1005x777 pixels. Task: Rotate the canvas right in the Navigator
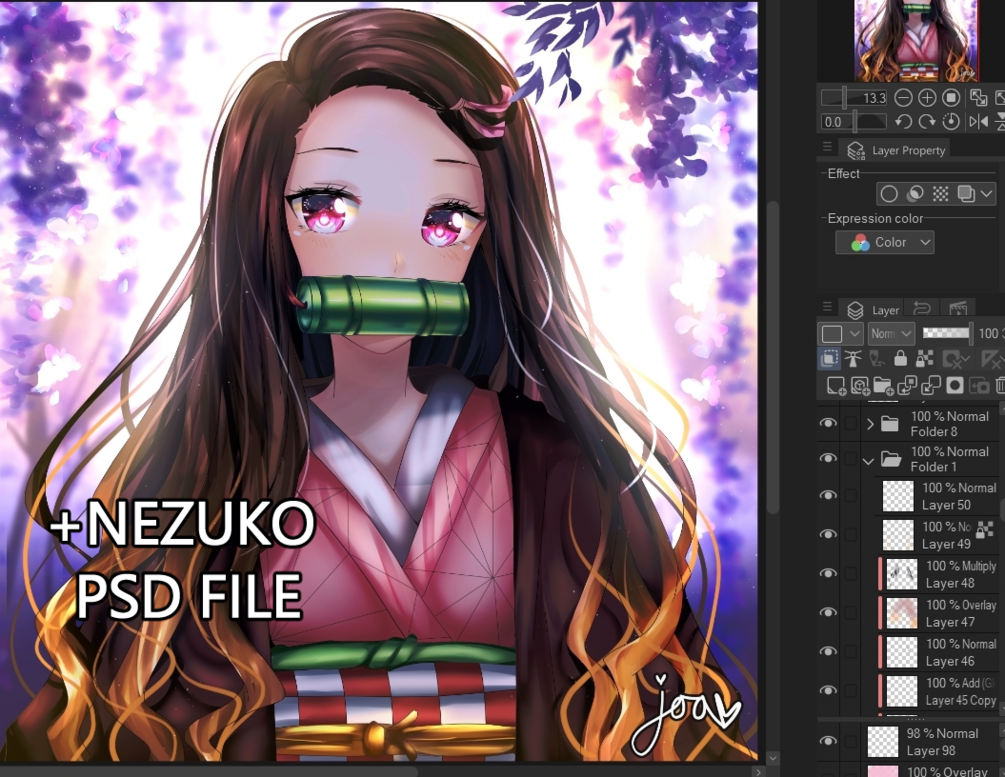coord(927,122)
